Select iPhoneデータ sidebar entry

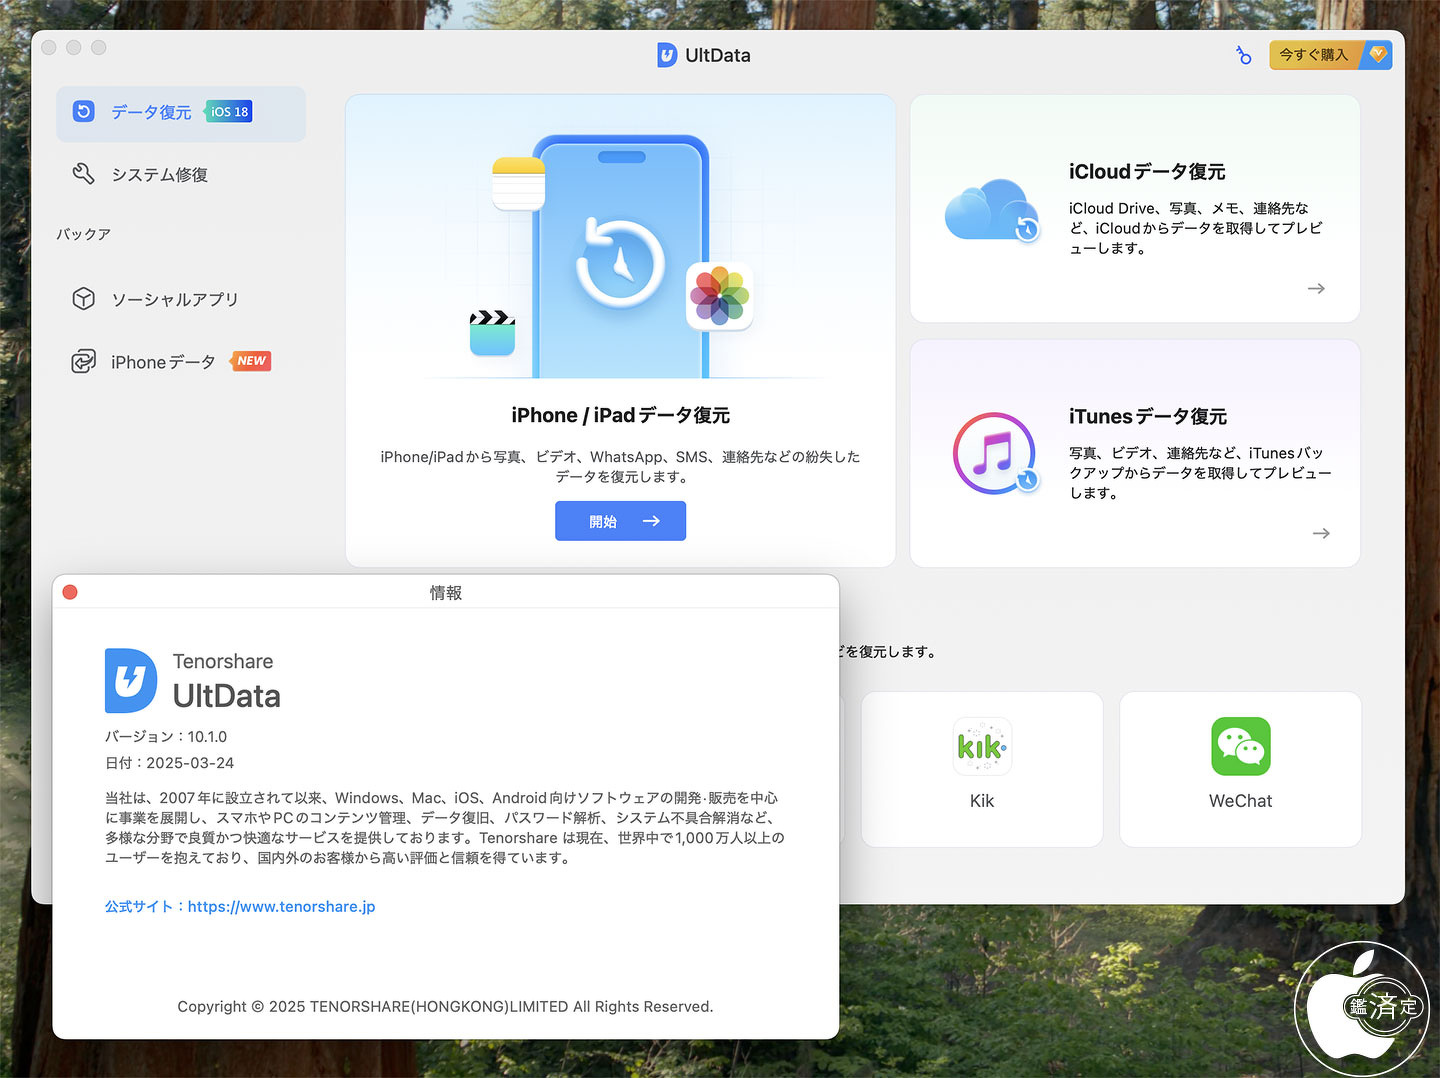(163, 362)
